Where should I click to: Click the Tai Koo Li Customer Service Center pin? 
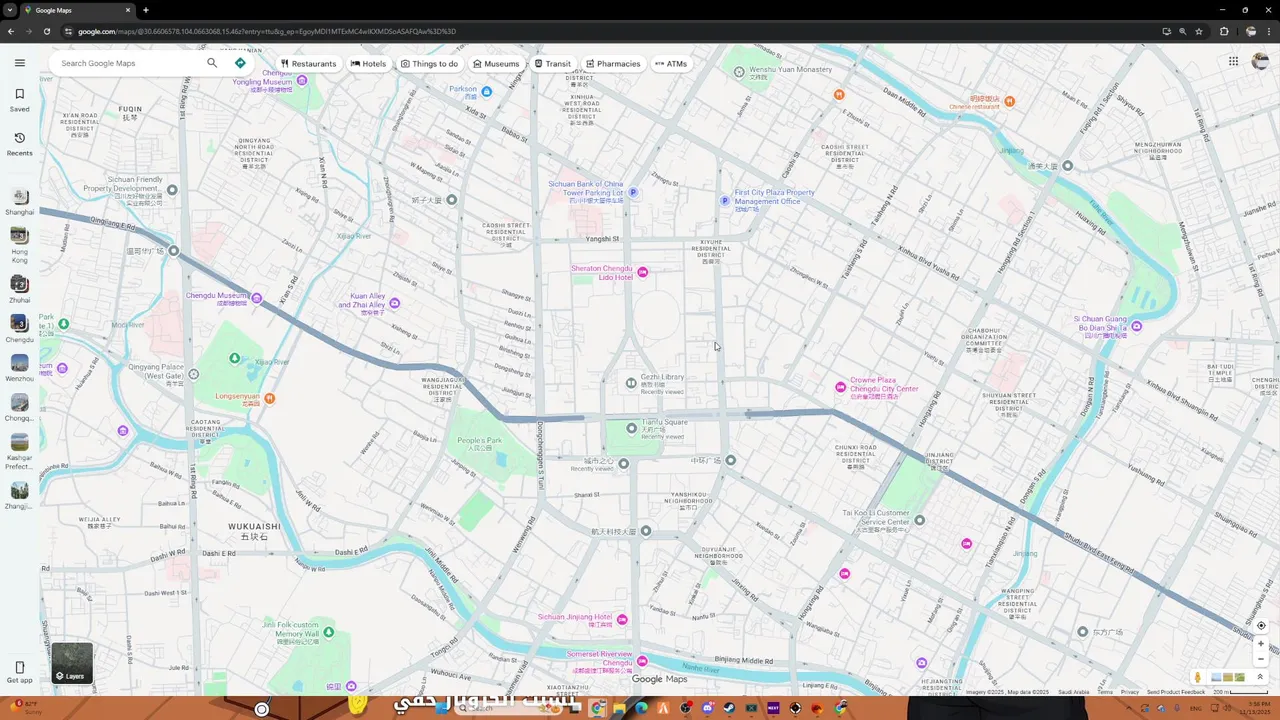(920, 520)
